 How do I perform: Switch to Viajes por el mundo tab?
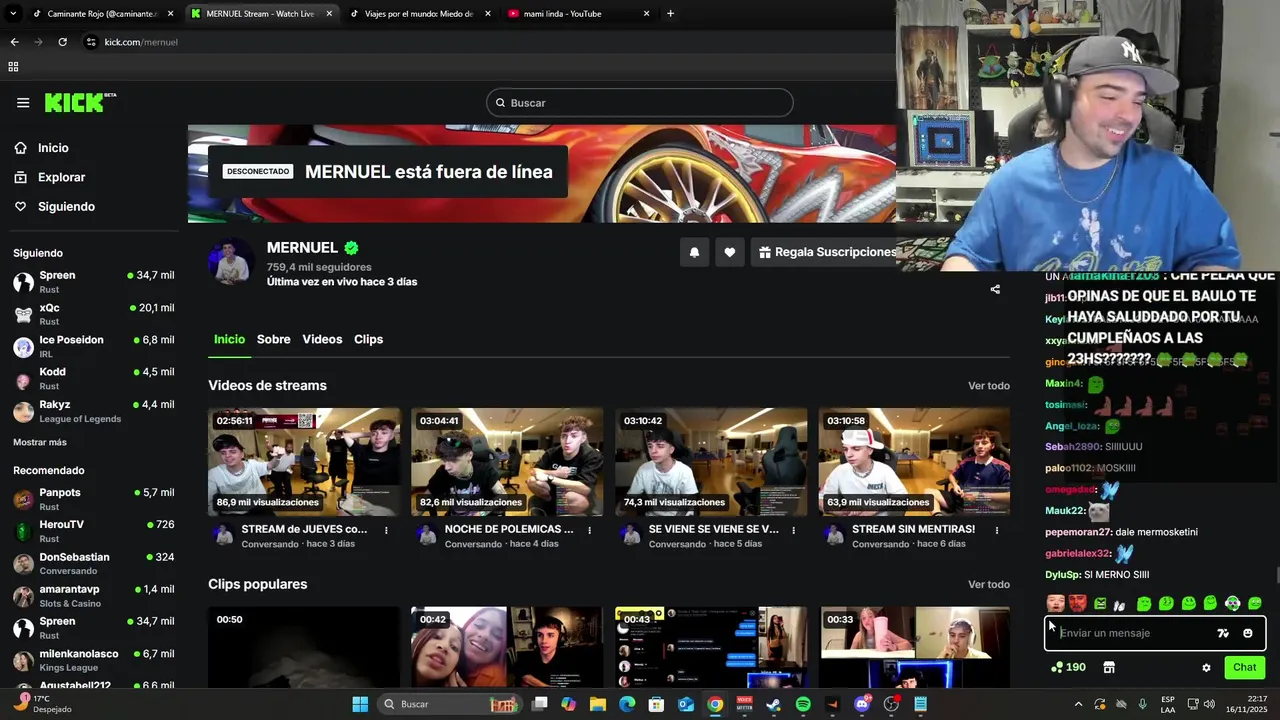[418, 14]
